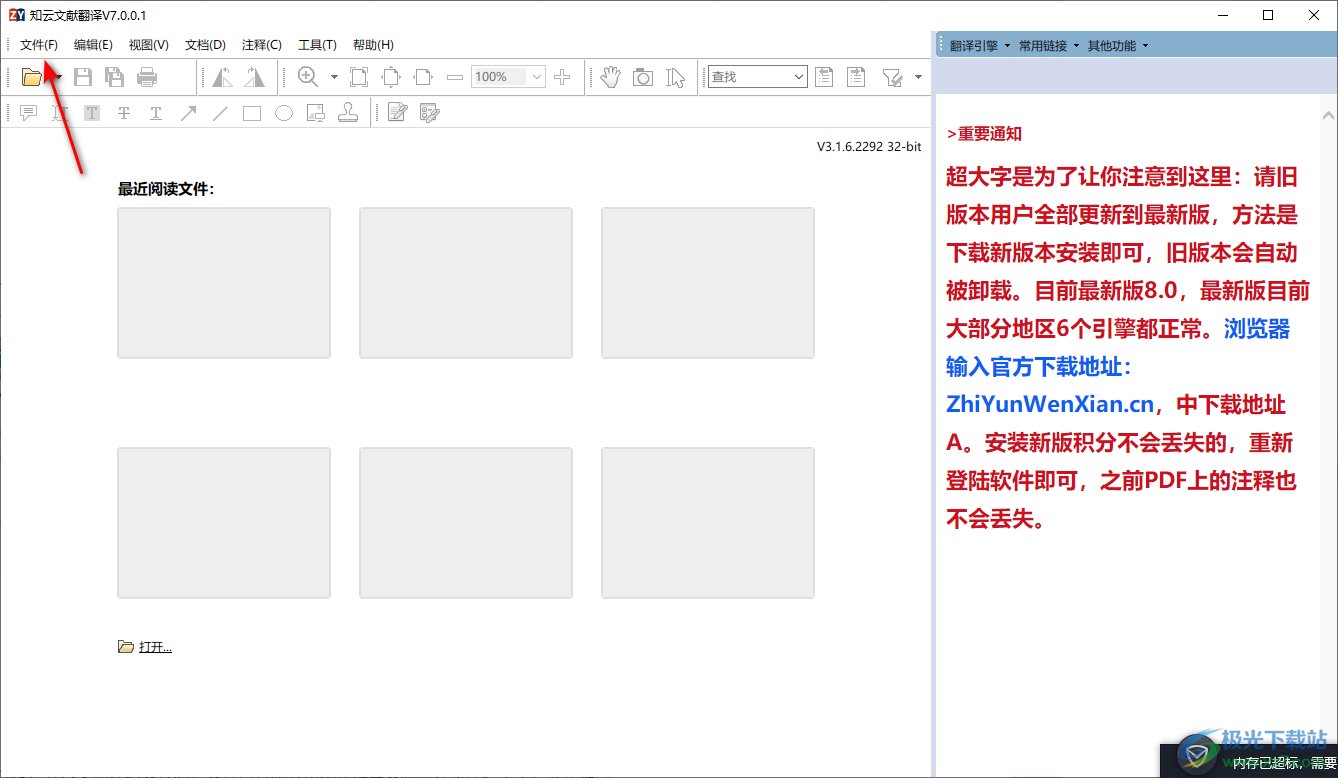Screen dimensions: 1338x778
Task: Open the 文件(F) menu
Action: pyautogui.click(x=39, y=45)
